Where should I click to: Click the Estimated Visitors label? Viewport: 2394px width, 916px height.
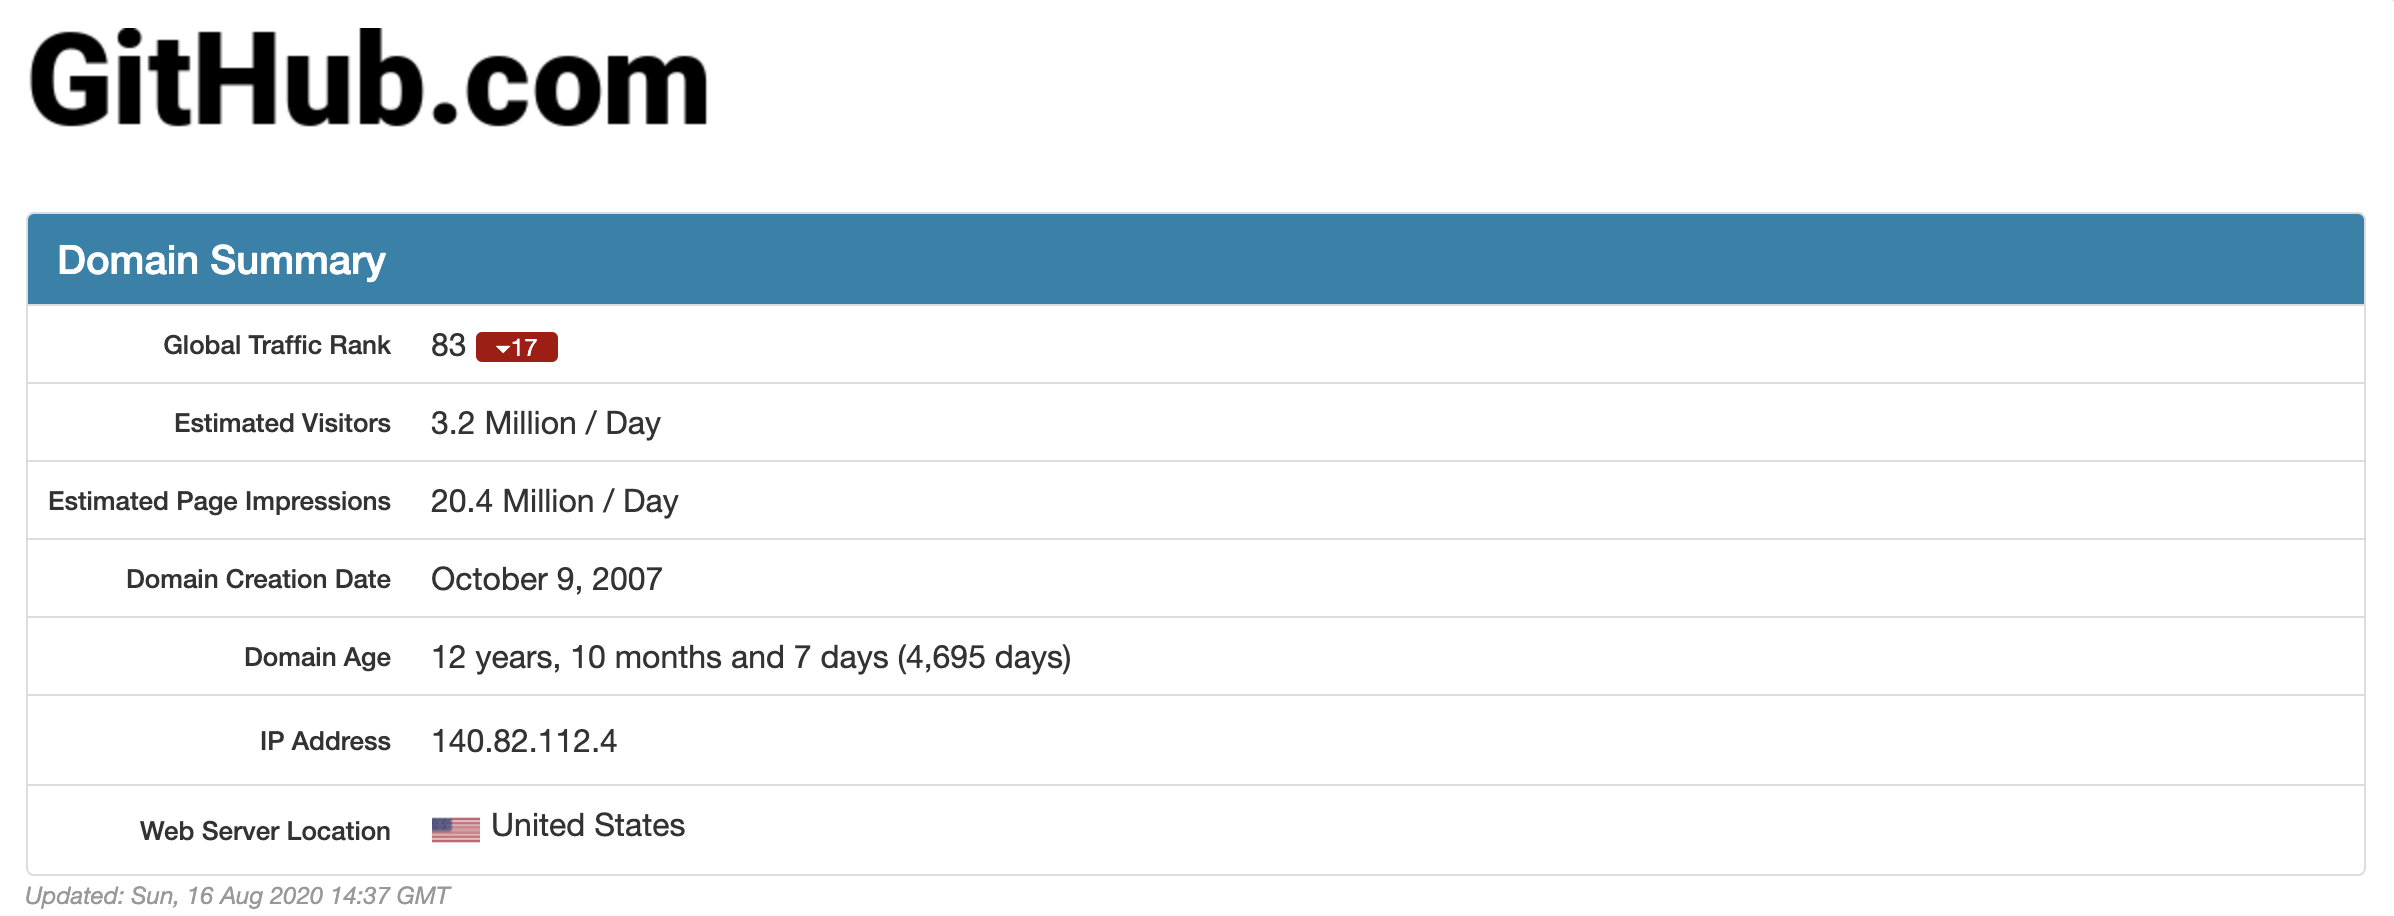(x=282, y=423)
